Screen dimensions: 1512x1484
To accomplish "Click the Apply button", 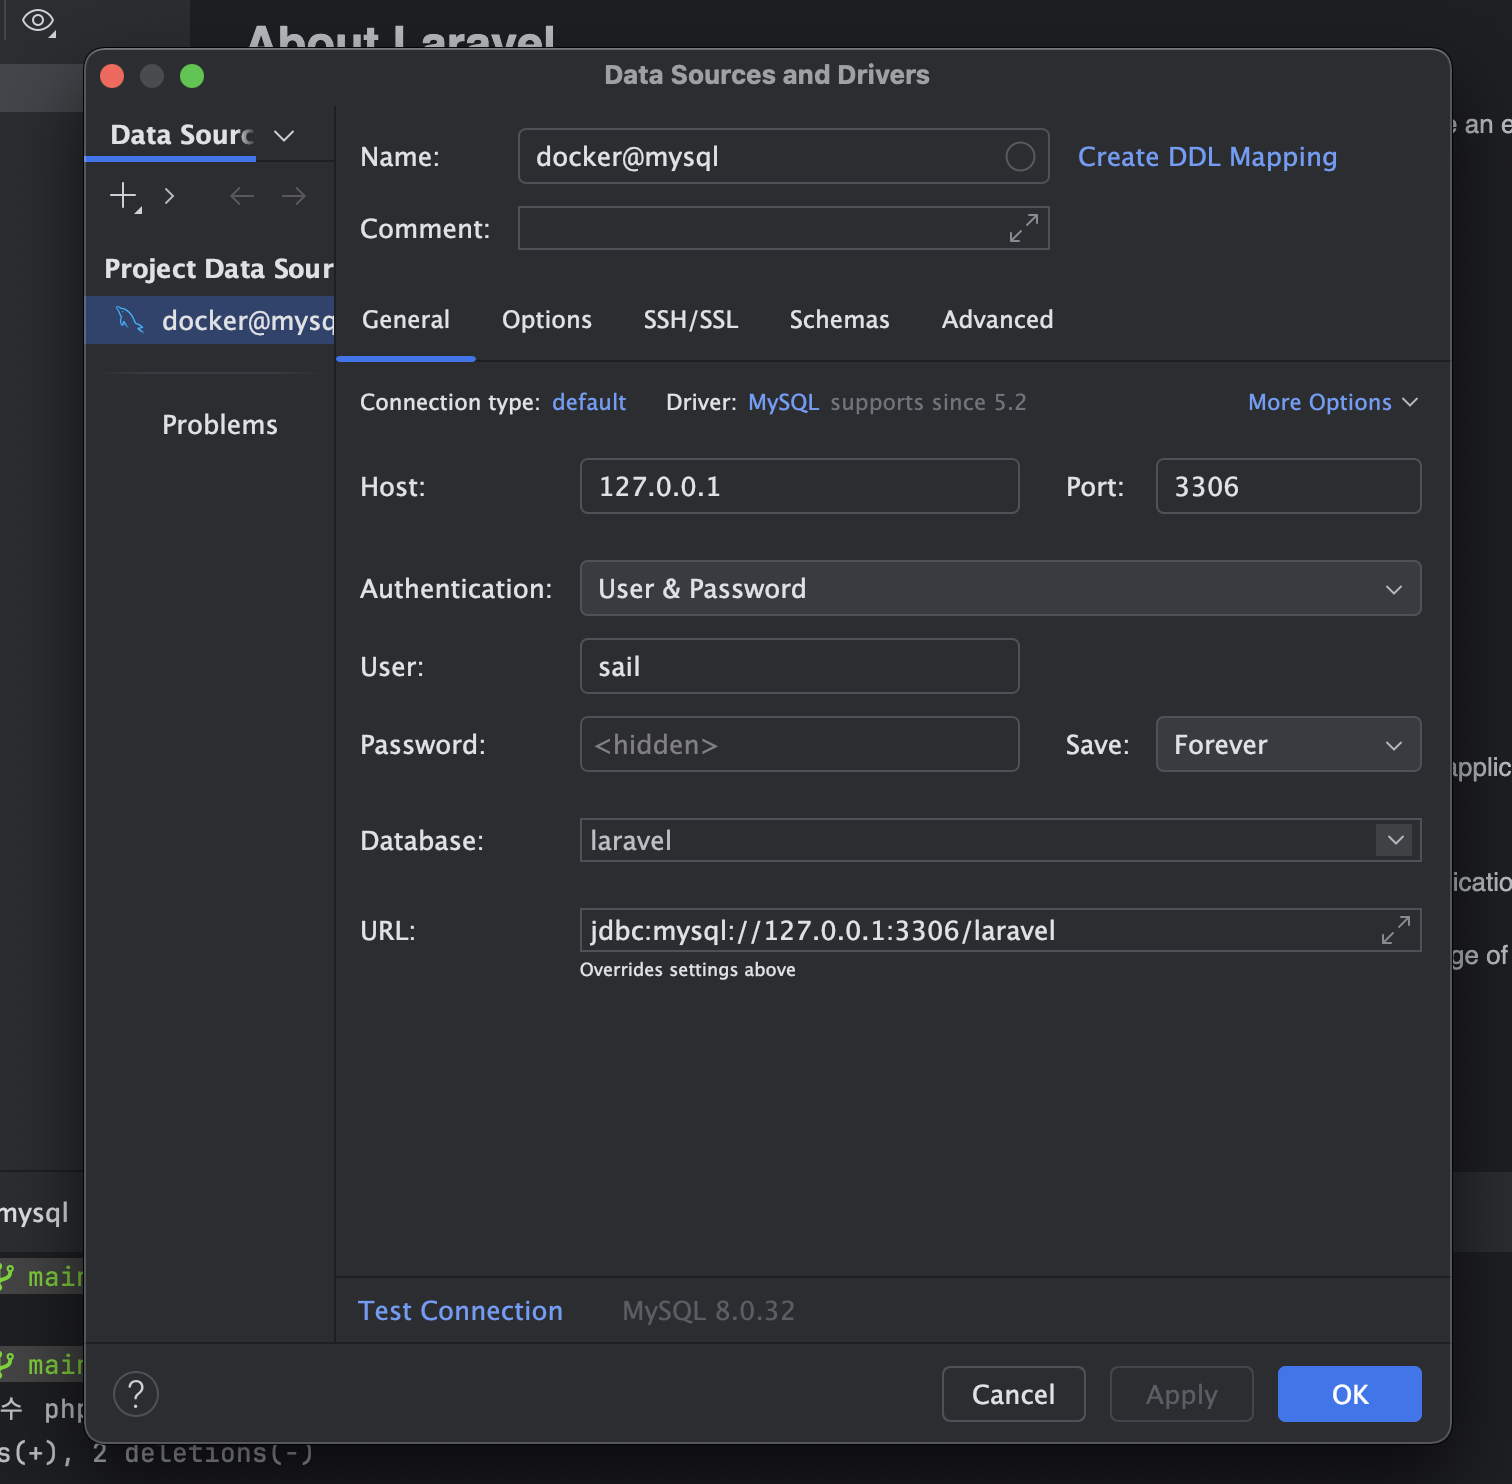I will point(1181,1394).
